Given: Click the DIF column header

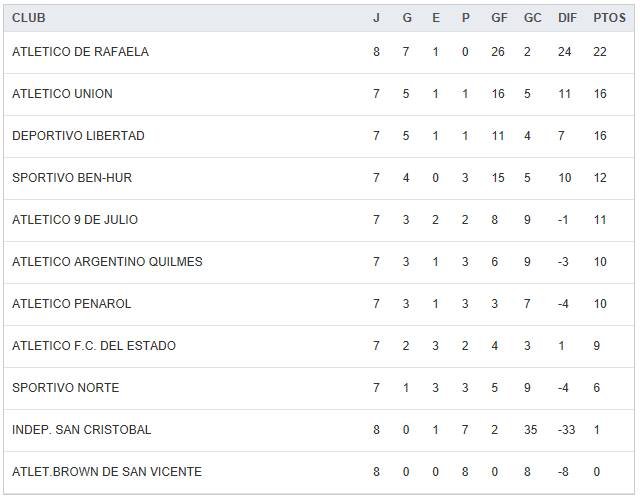Looking at the screenshot, I should [567, 18].
